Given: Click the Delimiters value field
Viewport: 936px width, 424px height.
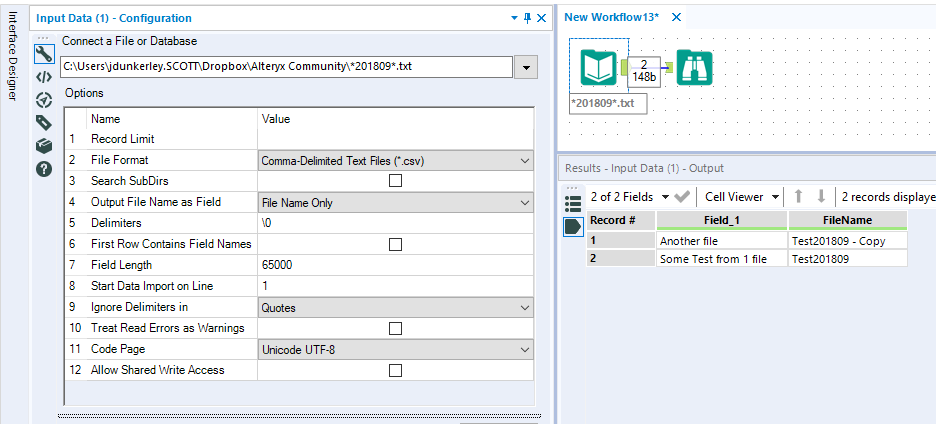Looking at the screenshot, I should click(395, 223).
